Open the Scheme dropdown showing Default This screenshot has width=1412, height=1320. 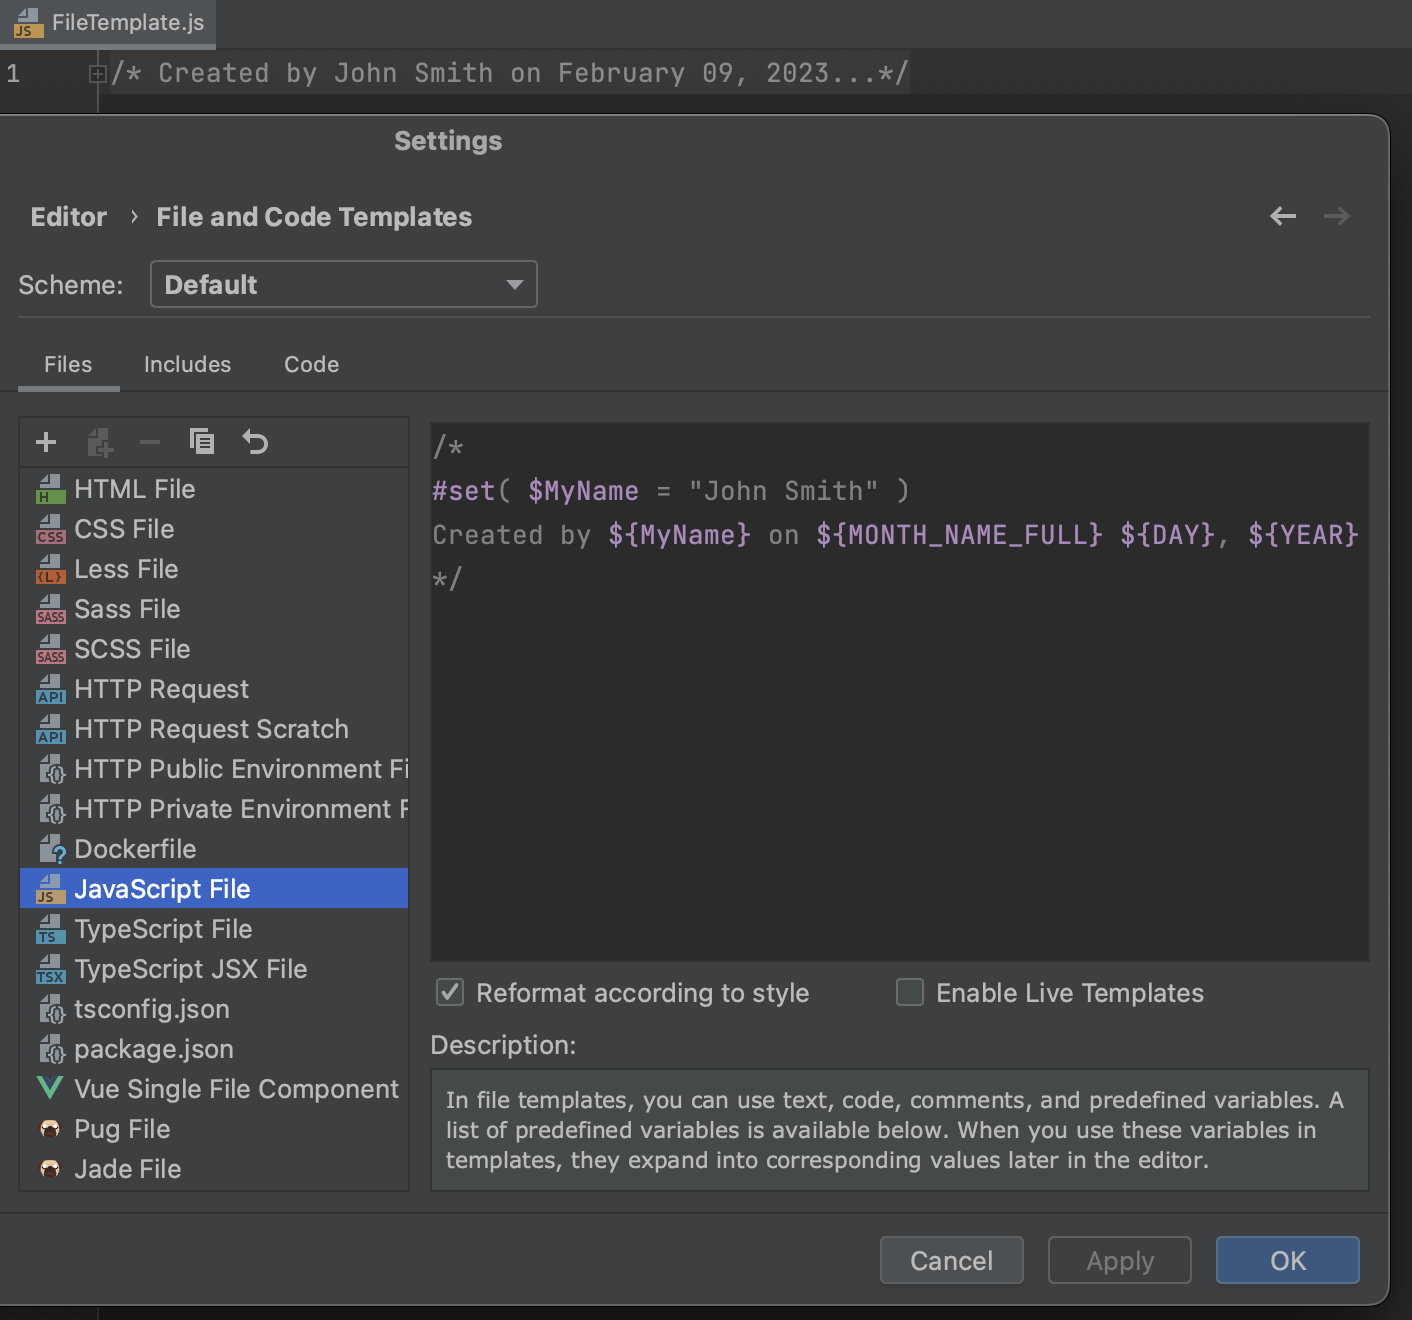point(343,284)
